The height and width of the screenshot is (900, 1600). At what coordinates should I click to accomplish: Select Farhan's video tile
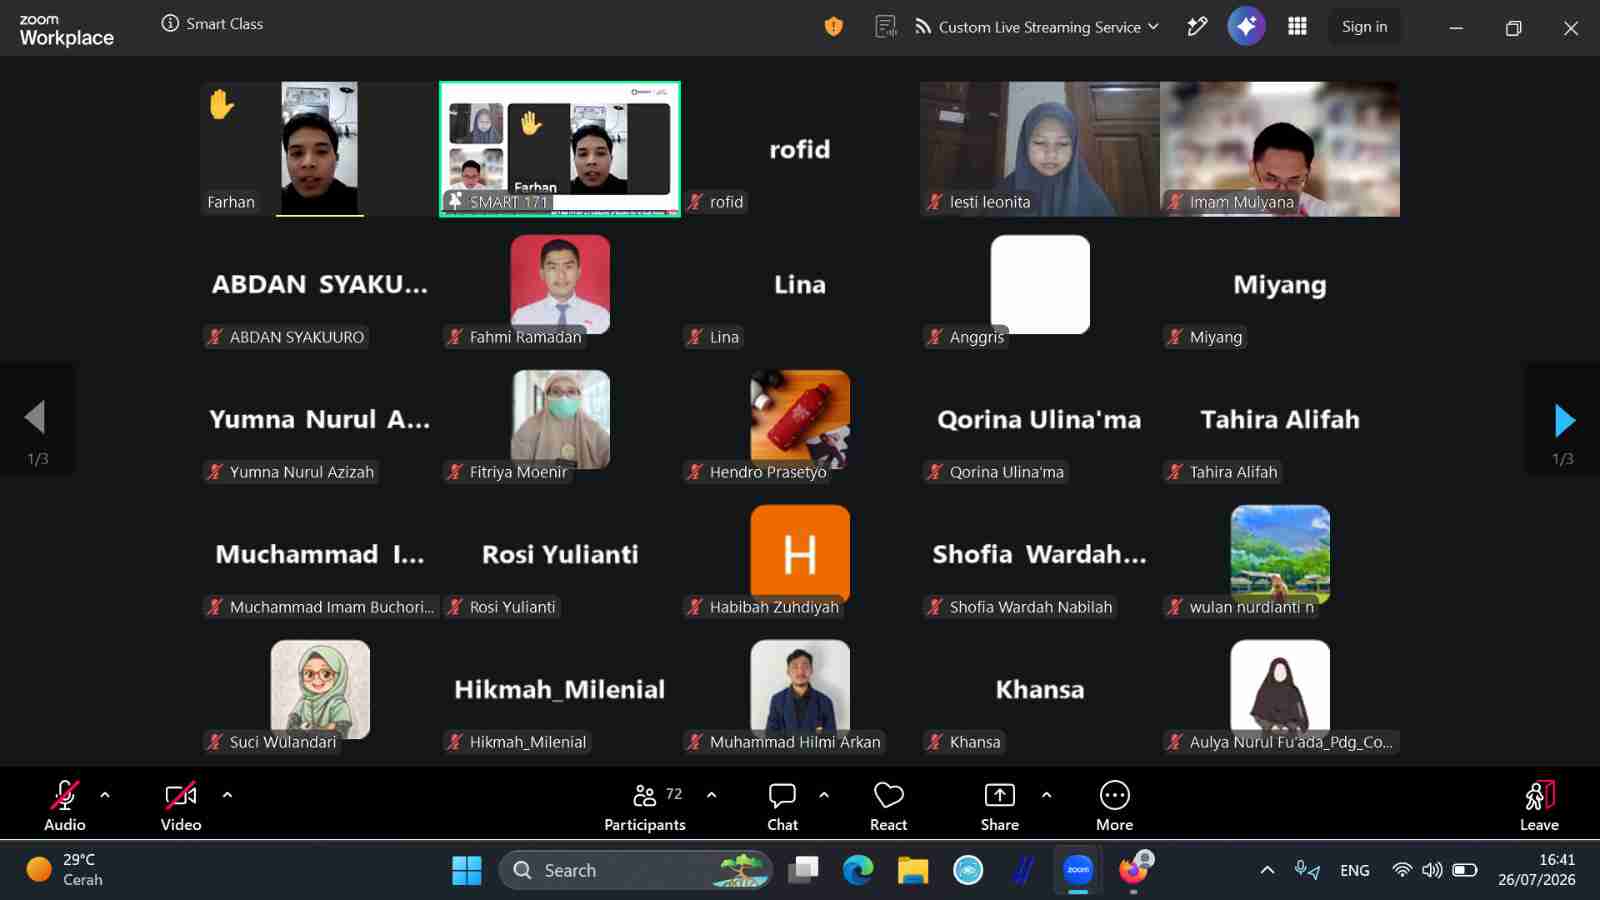point(320,149)
